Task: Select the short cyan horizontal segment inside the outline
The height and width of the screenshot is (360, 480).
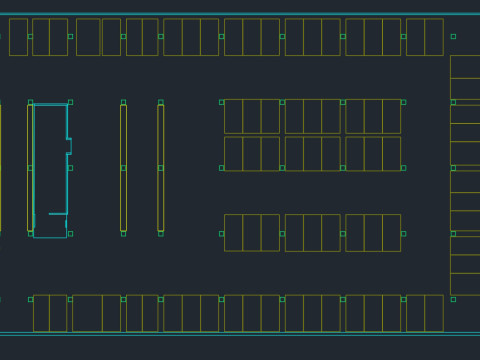Action: (58, 214)
